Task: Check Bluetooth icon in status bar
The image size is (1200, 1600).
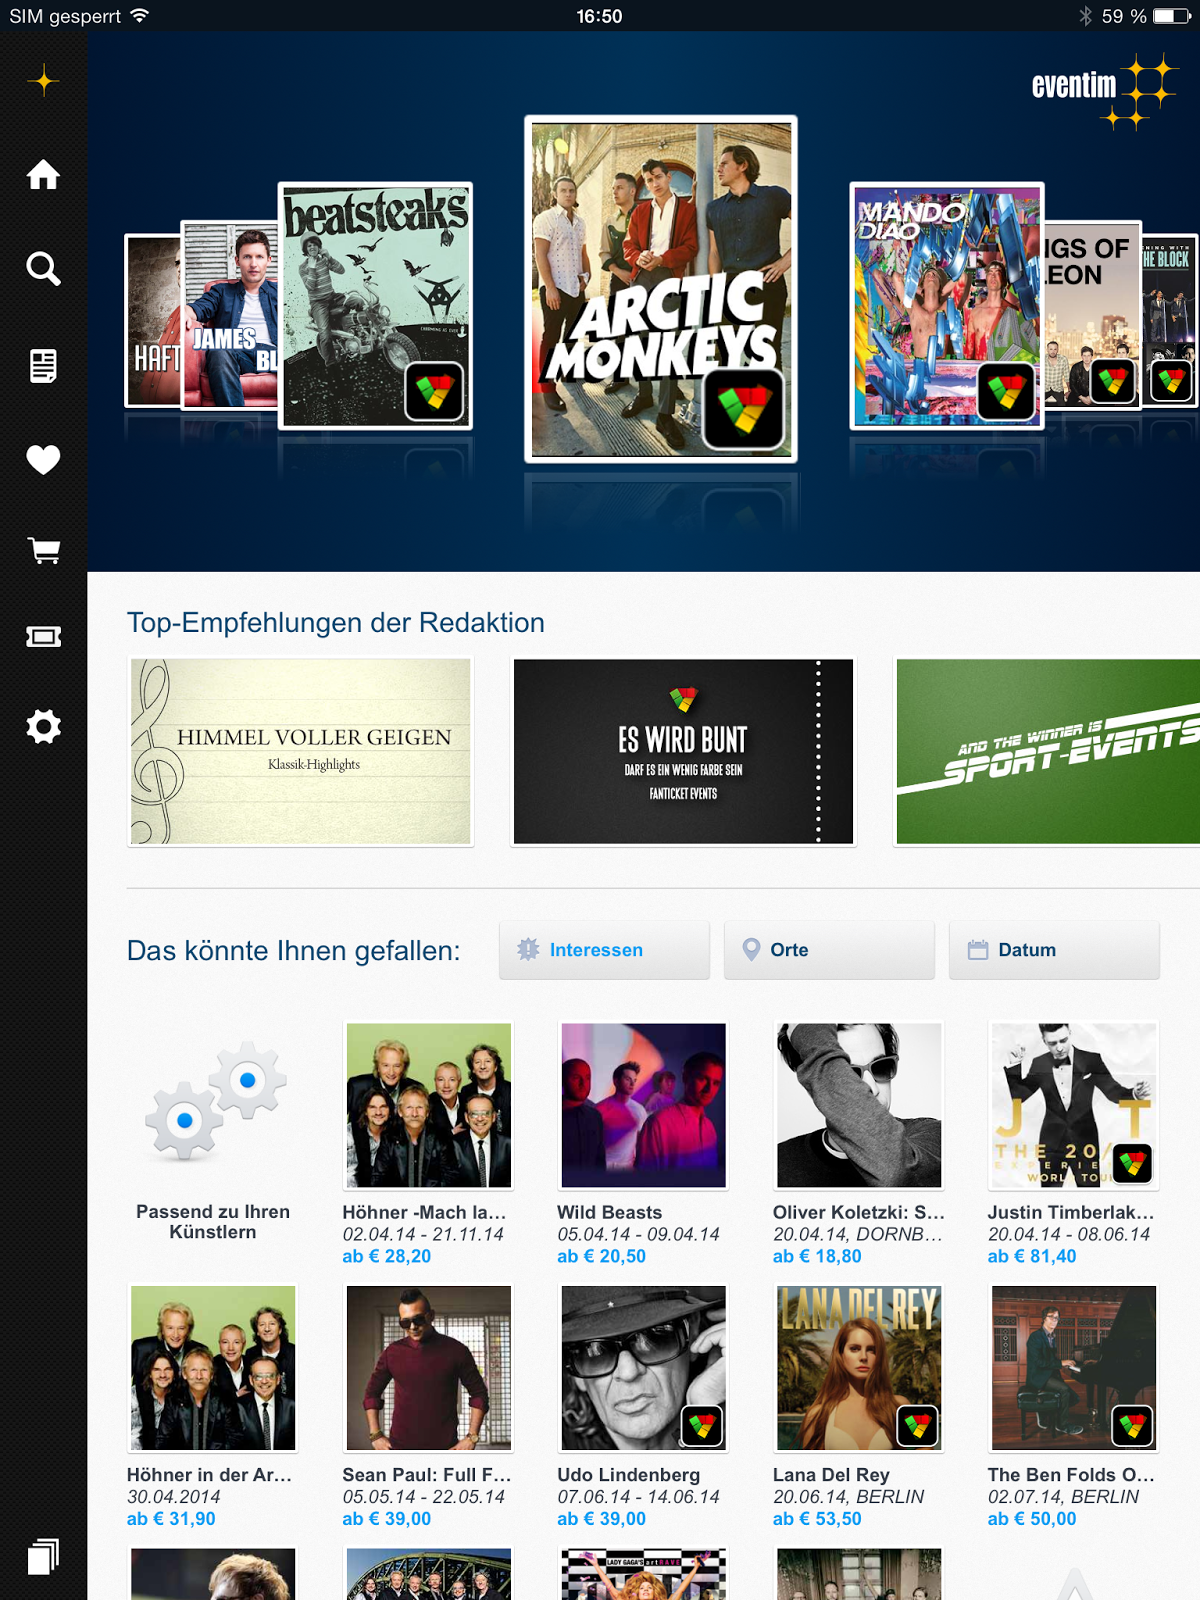Action: click(1085, 16)
